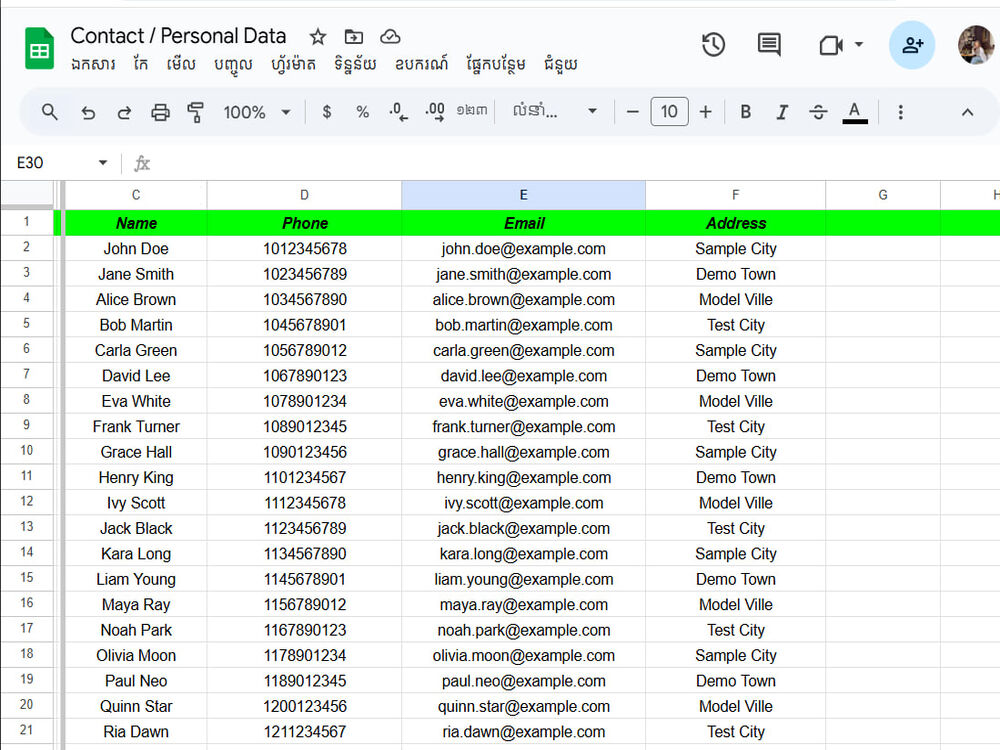1000x750 pixels.
Task: Open the search magnifier in toolbar
Action: coord(49,112)
